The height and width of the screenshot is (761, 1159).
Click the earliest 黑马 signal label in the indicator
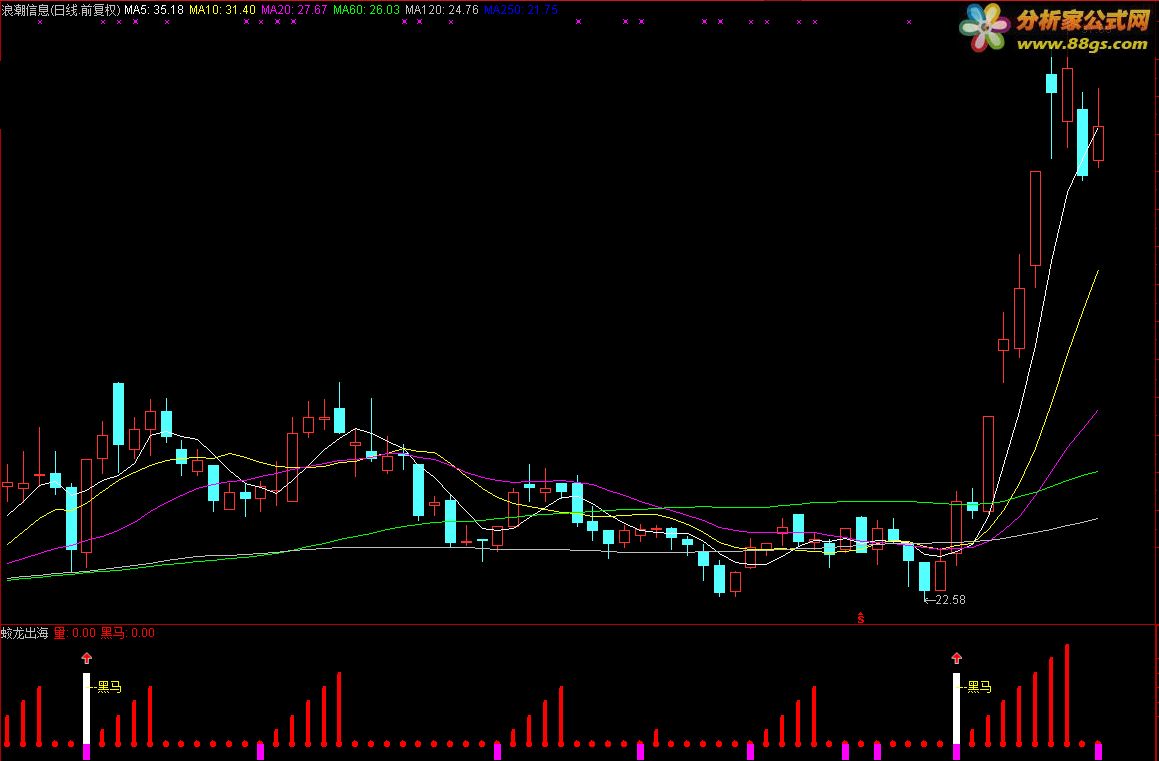tap(109, 687)
